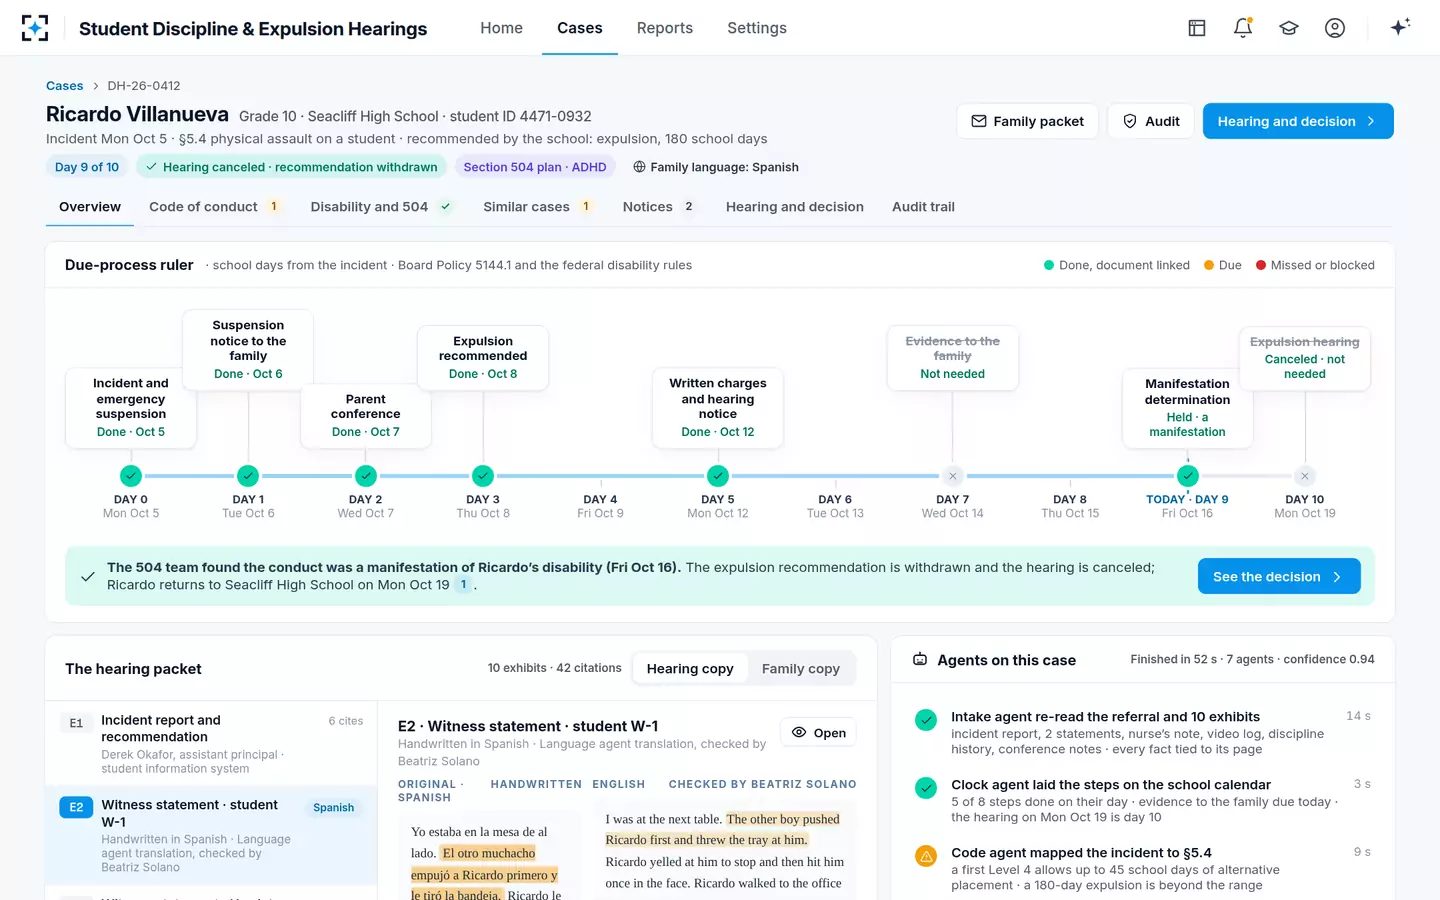Switch to Hearing copy view

pyautogui.click(x=690, y=669)
